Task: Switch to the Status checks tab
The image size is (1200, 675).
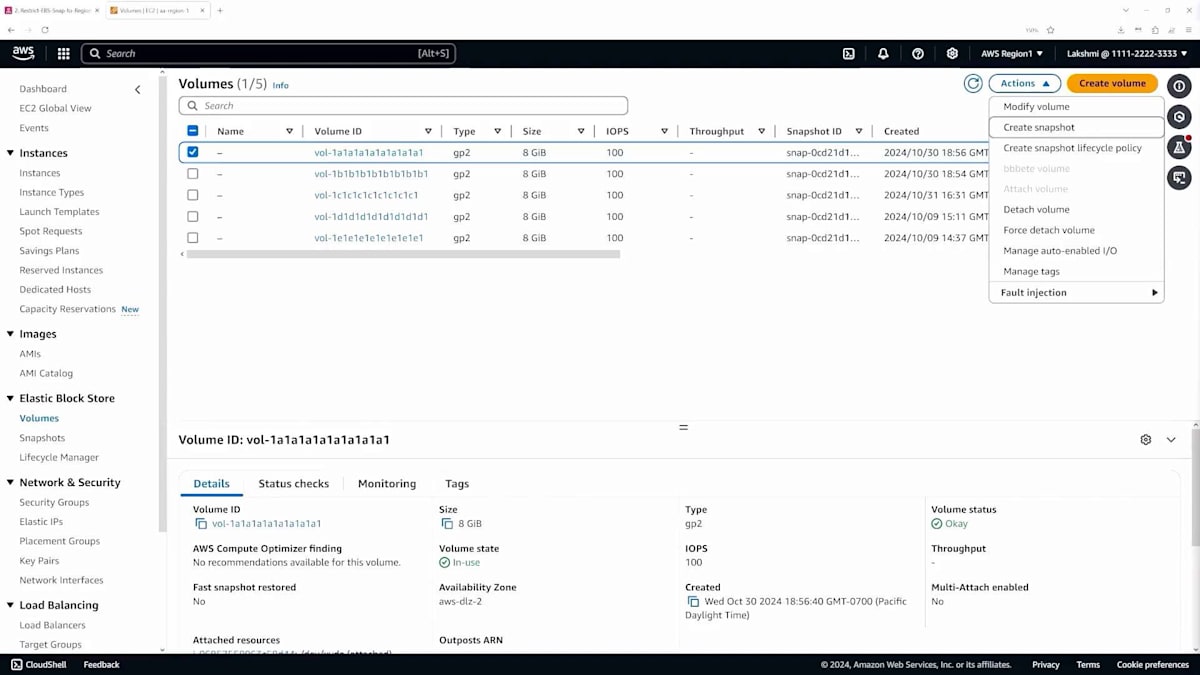Action: coord(294,484)
